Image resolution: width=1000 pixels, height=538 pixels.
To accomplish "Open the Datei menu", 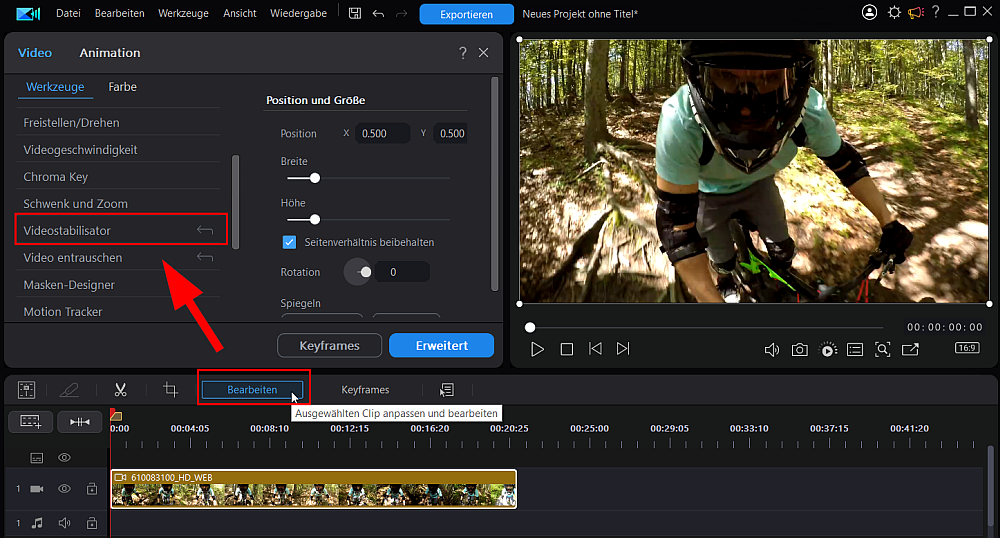I will tap(68, 13).
